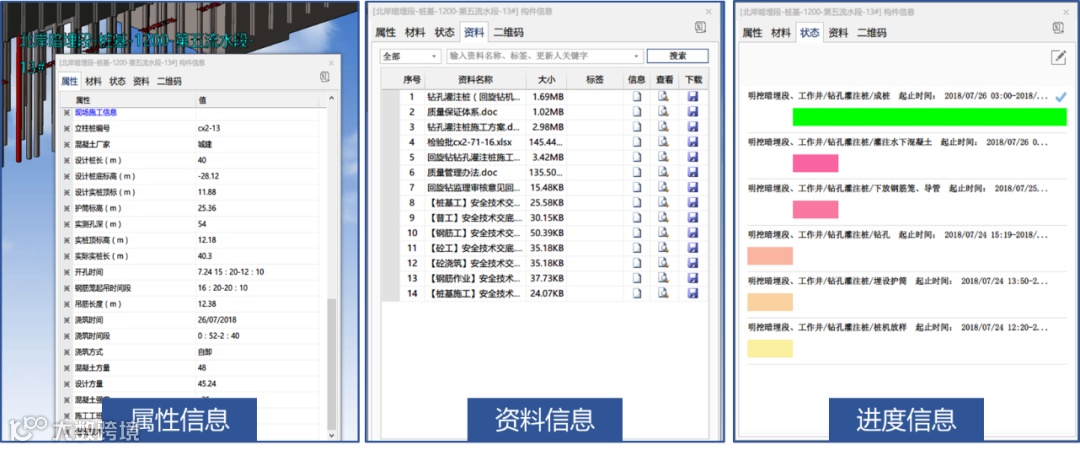Open 资料 tab in the status window
1080x450 pixels.
(x=838, y=32)
